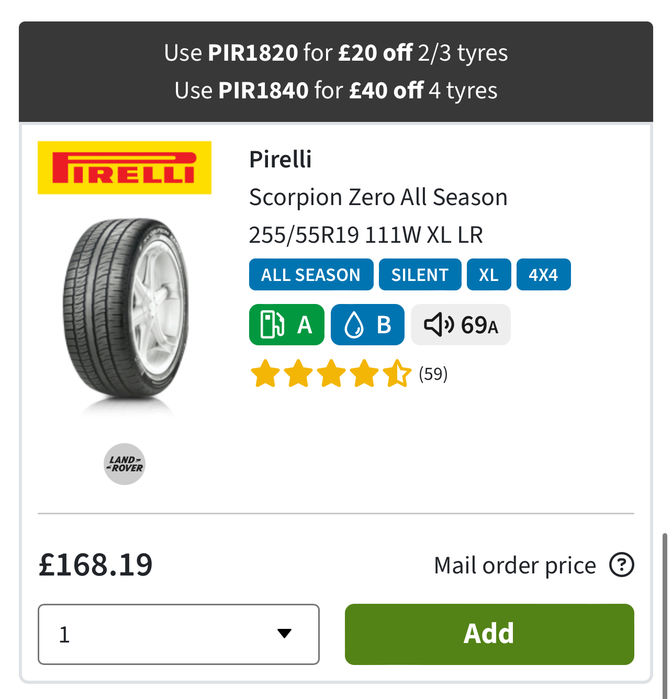Open the Mail order price help icon
The width and height of the screenshot is (672, 699).
click(622, 565)
